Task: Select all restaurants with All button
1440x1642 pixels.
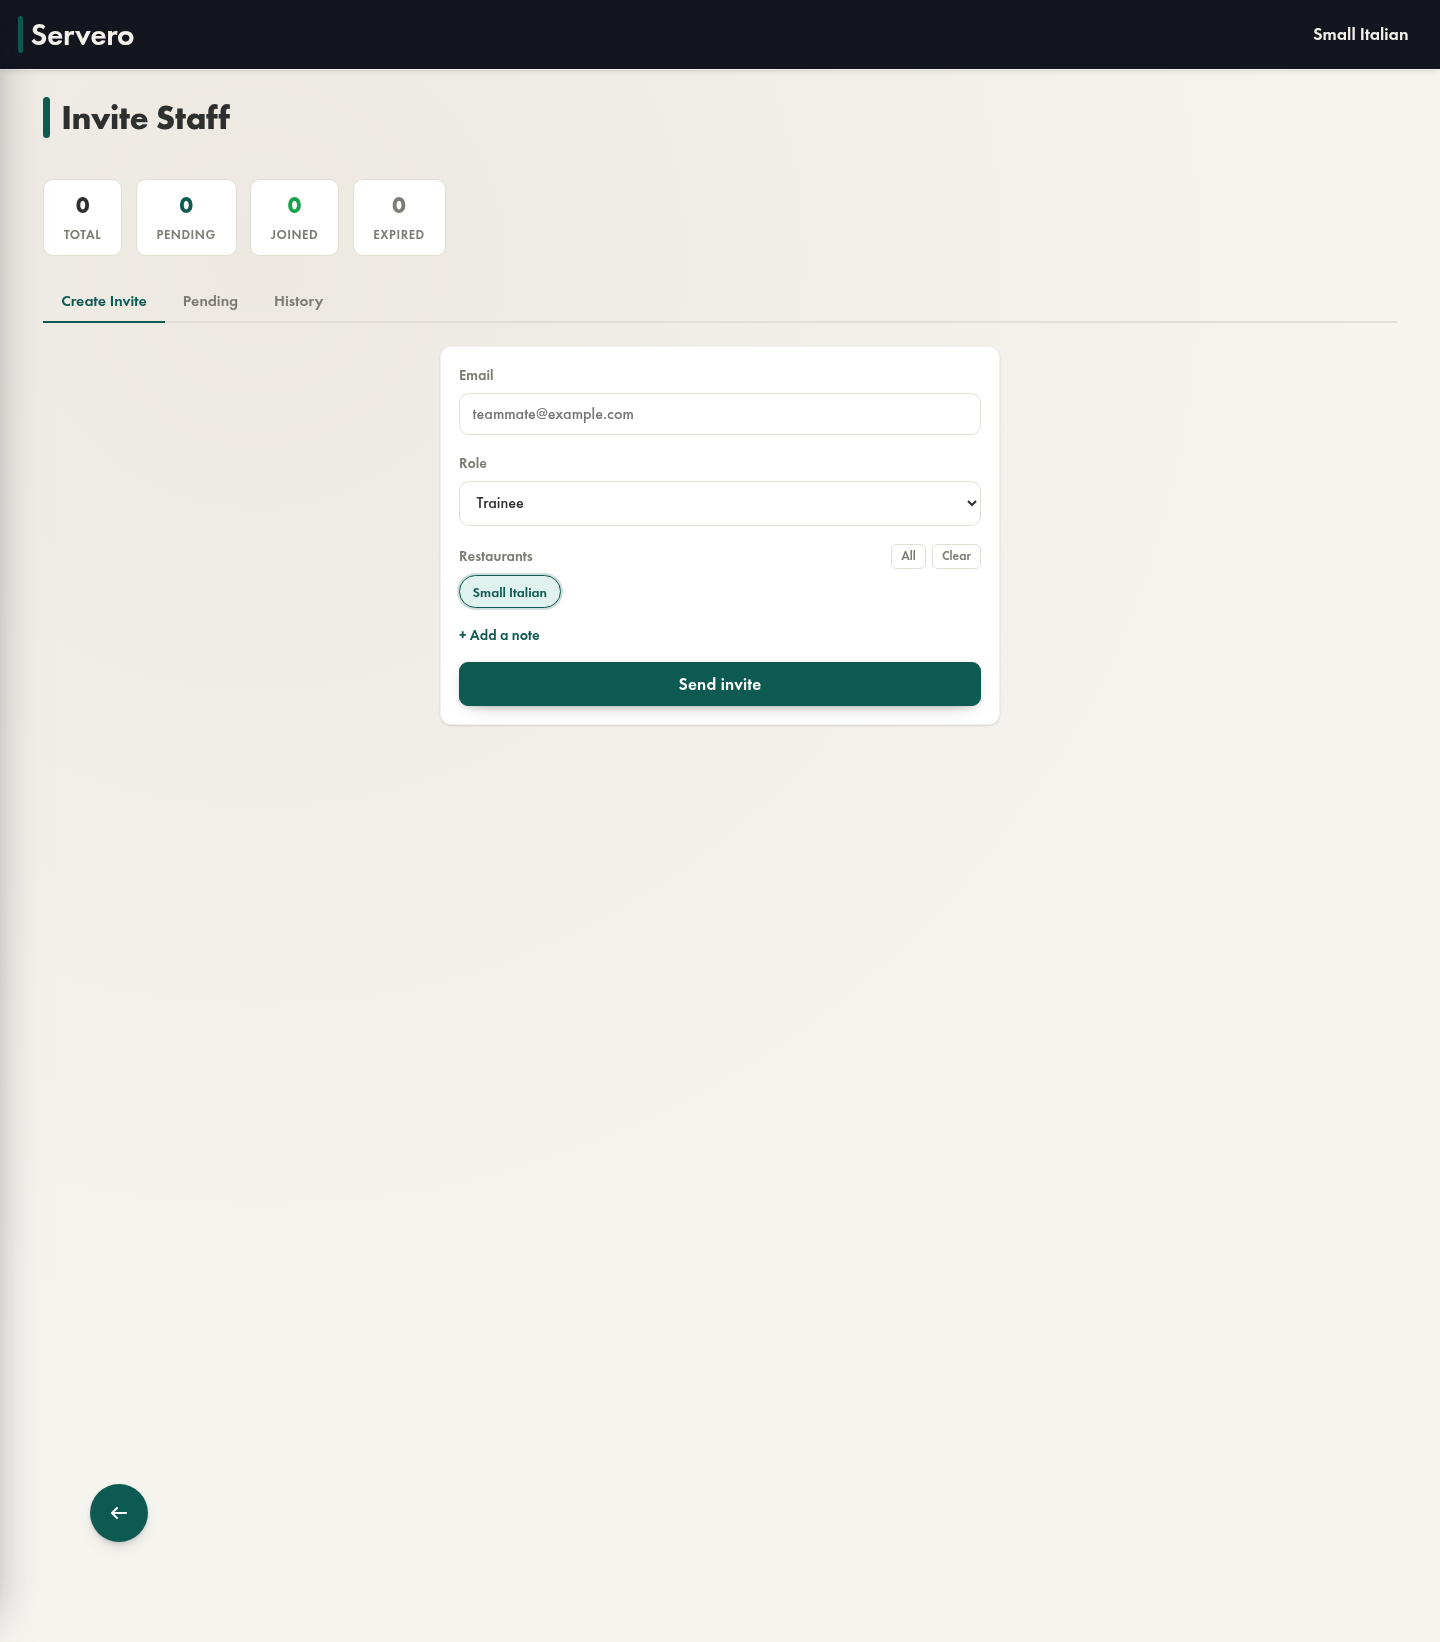Action: pos(908,556)
